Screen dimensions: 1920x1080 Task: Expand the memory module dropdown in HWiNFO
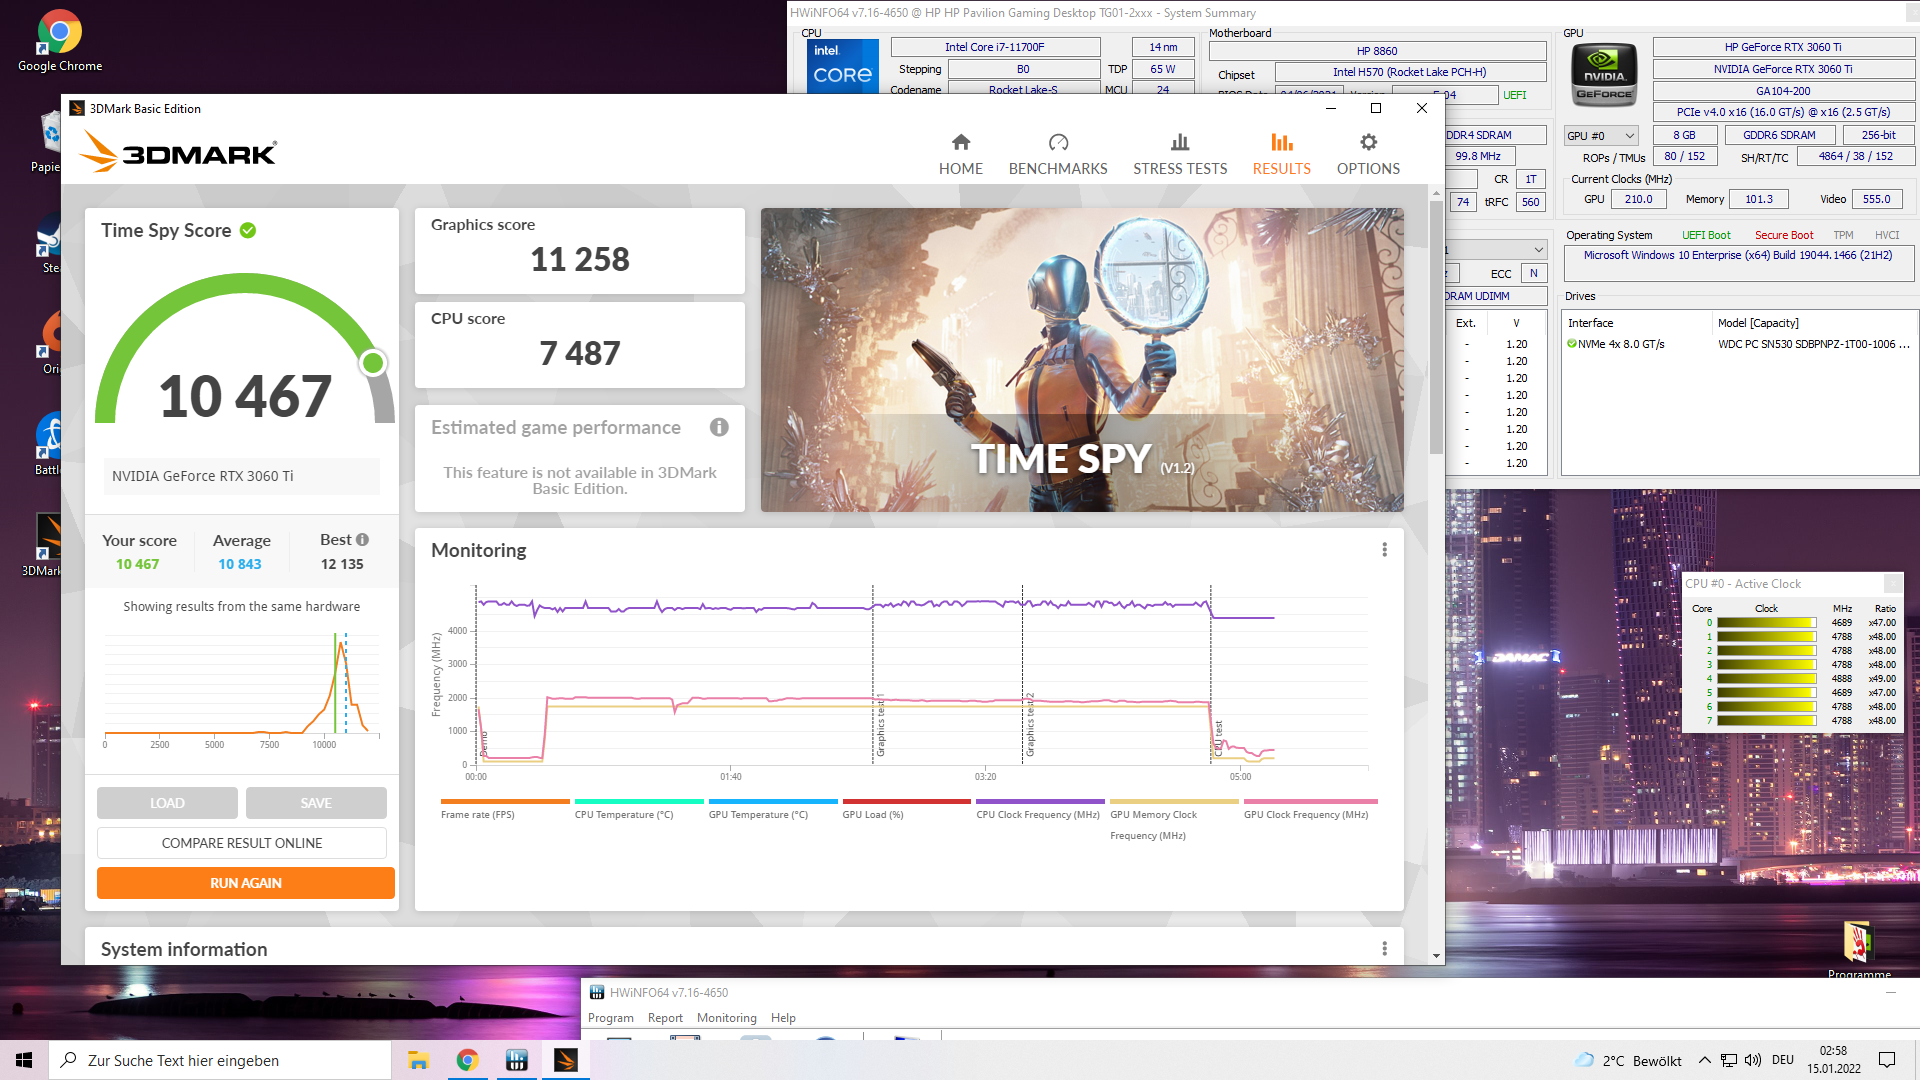coord(1537,249)
